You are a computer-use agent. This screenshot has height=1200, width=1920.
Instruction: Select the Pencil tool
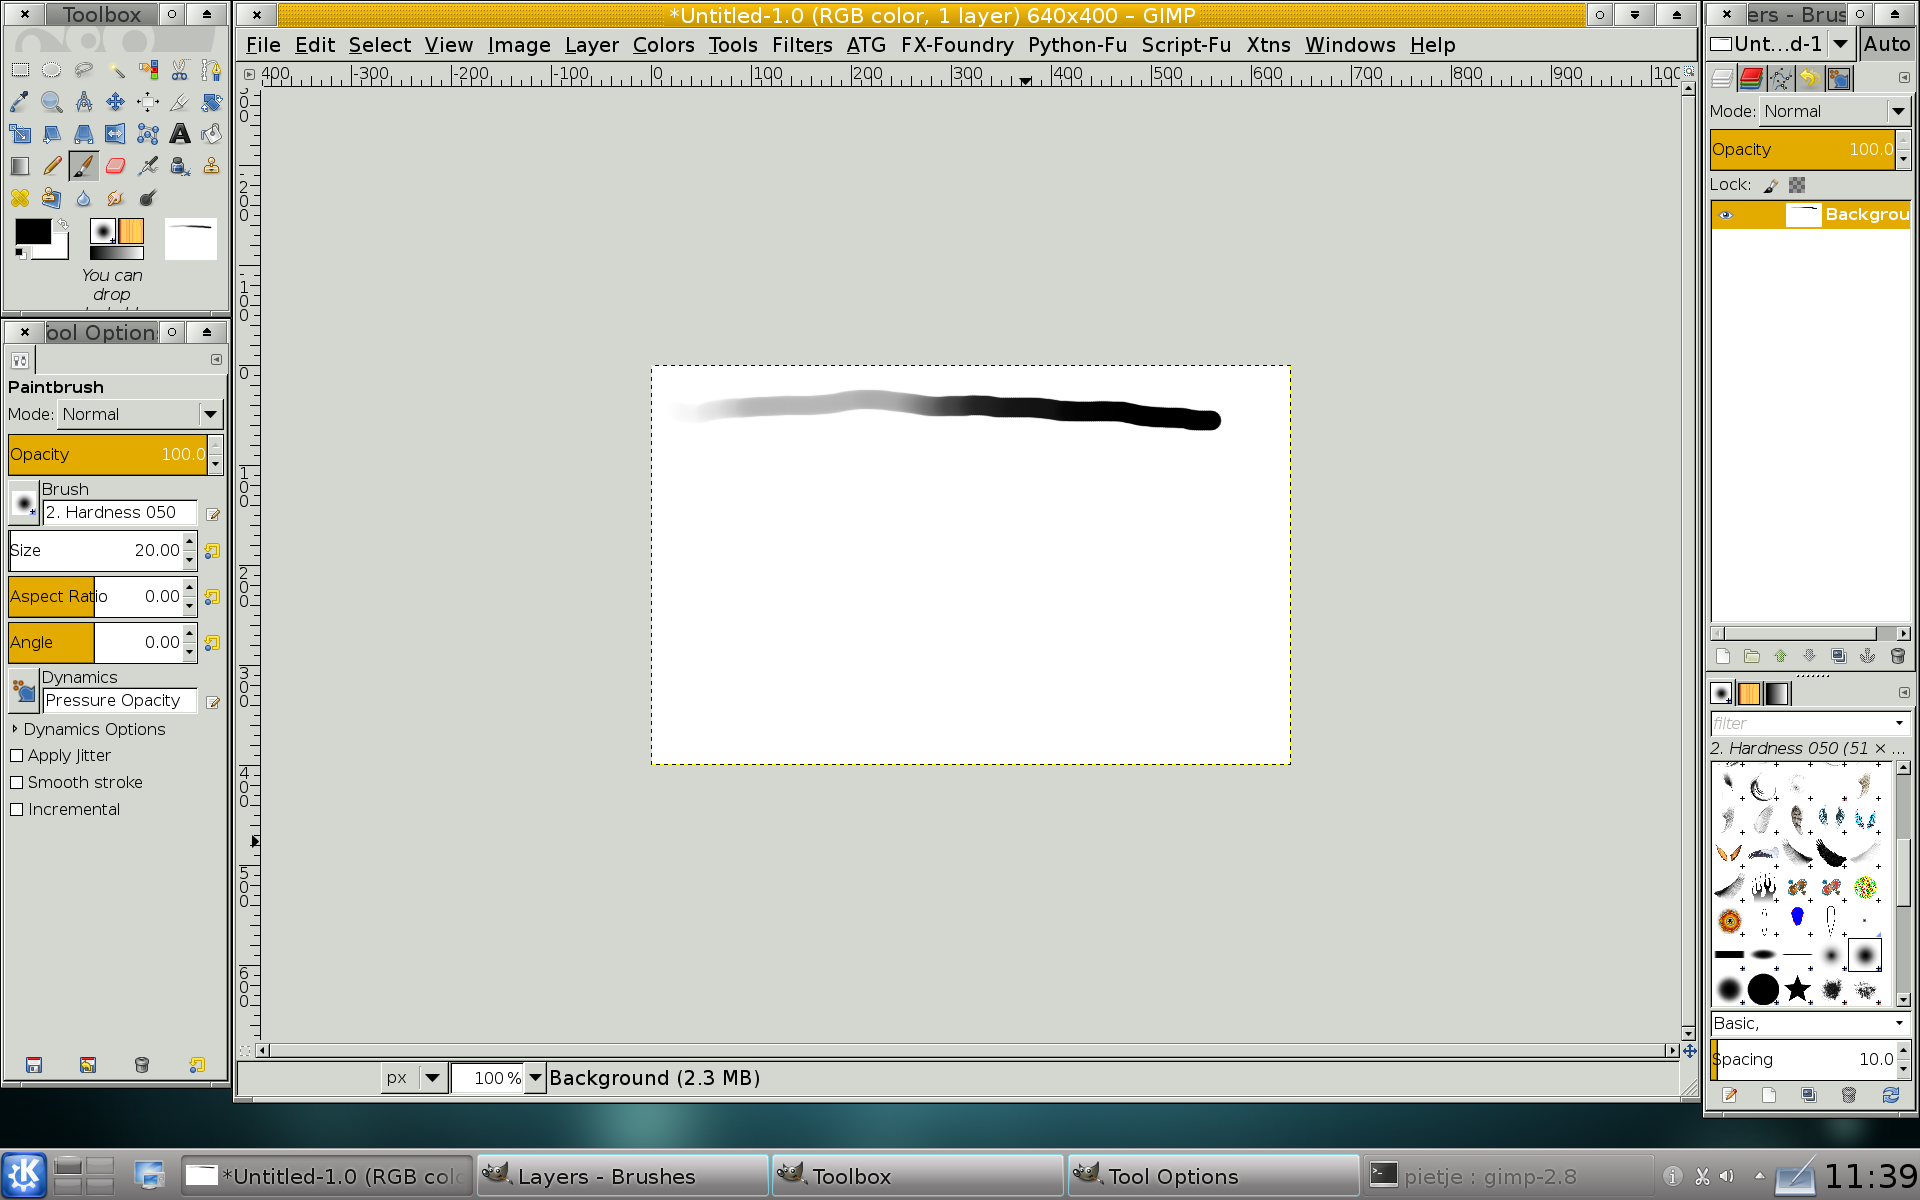52,166
